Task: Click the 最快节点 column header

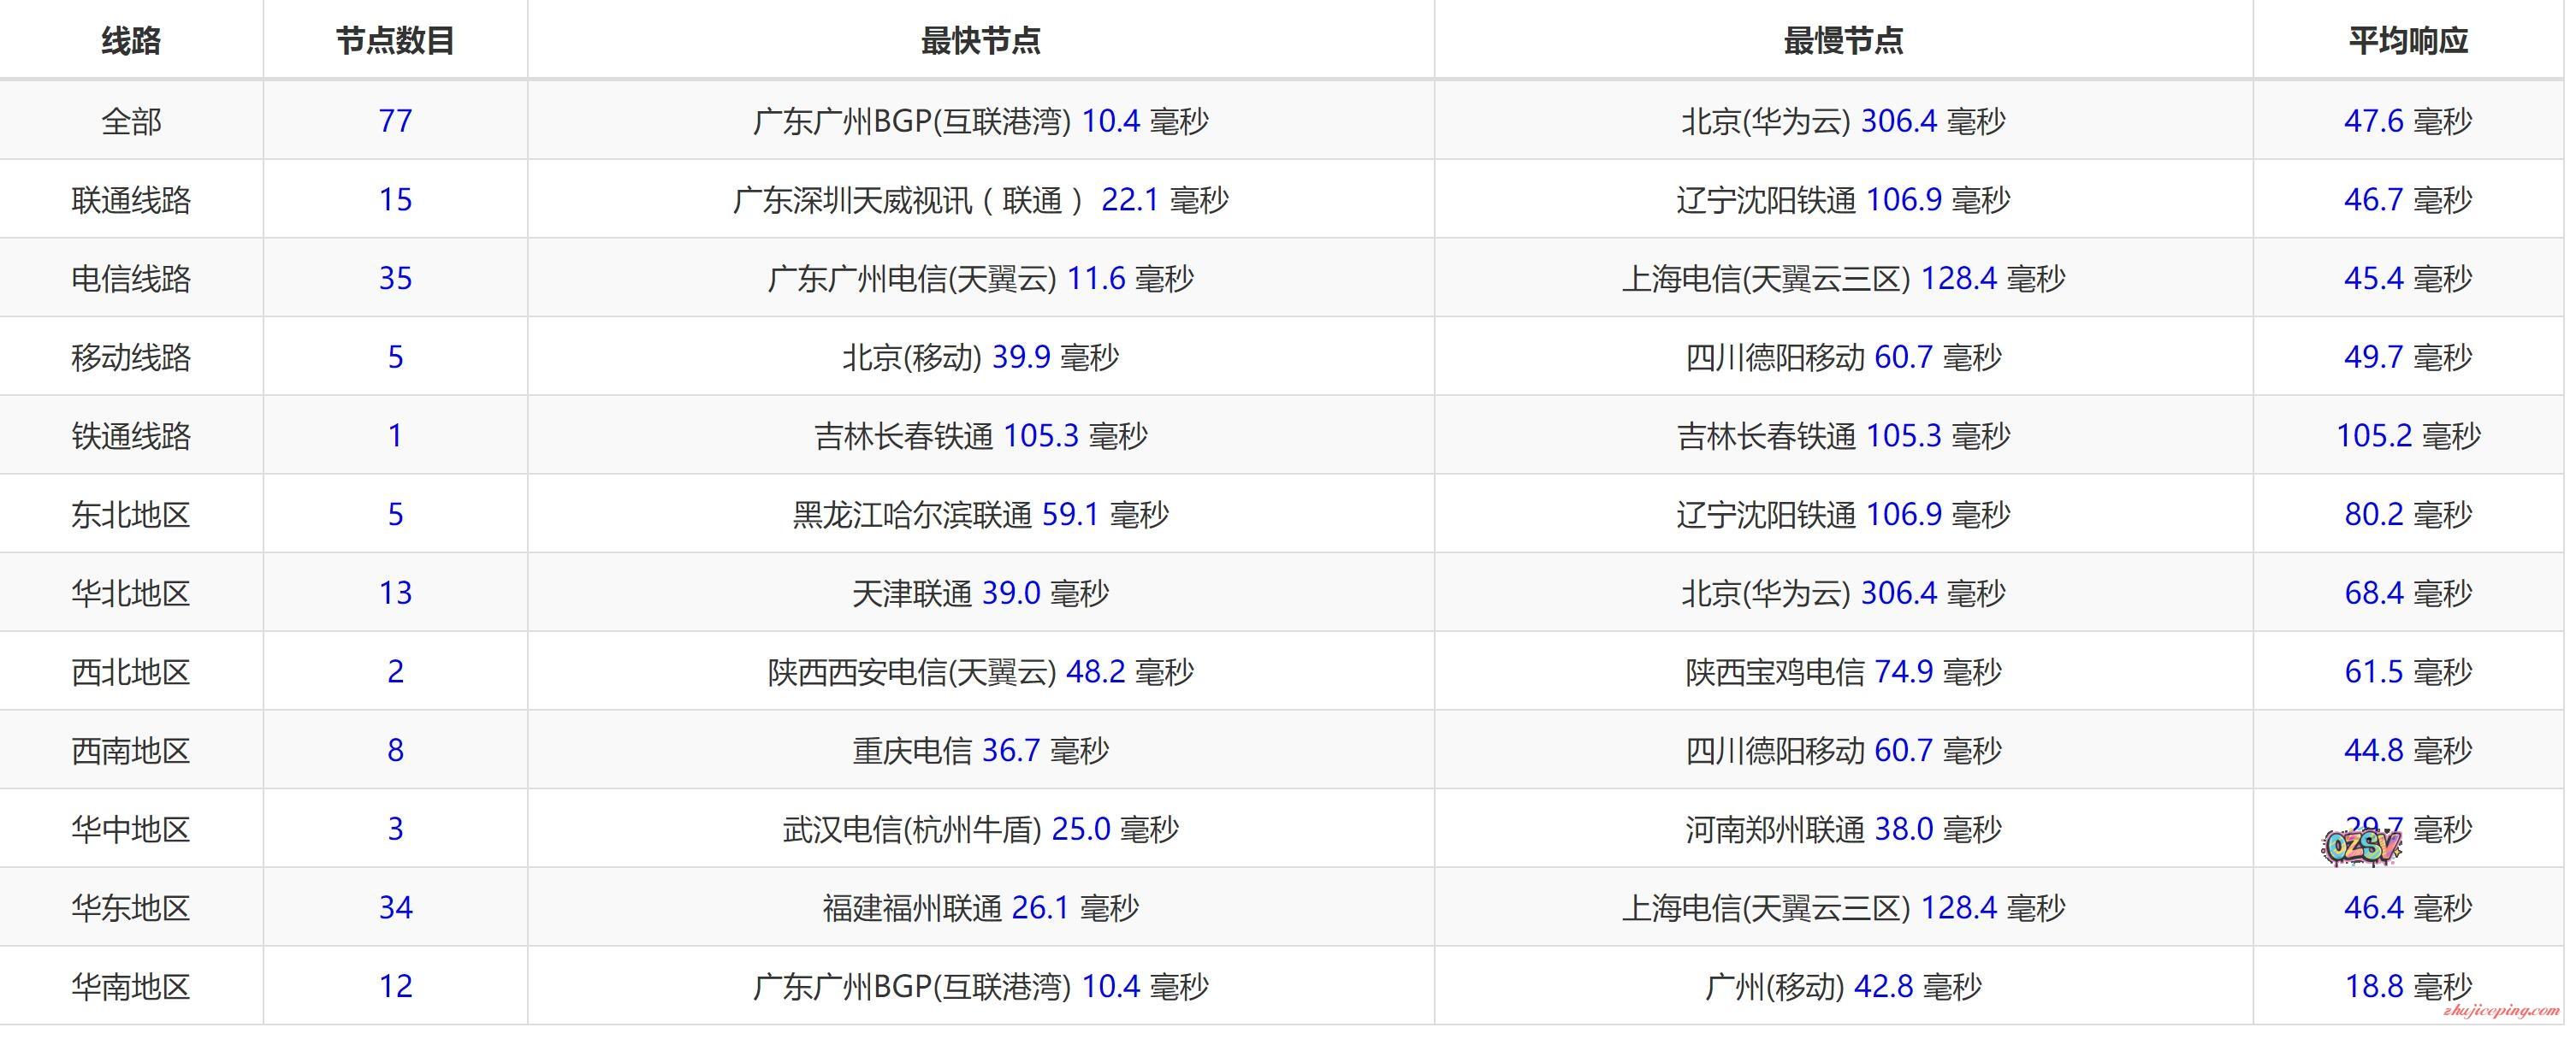Action: tap(980, 41)
